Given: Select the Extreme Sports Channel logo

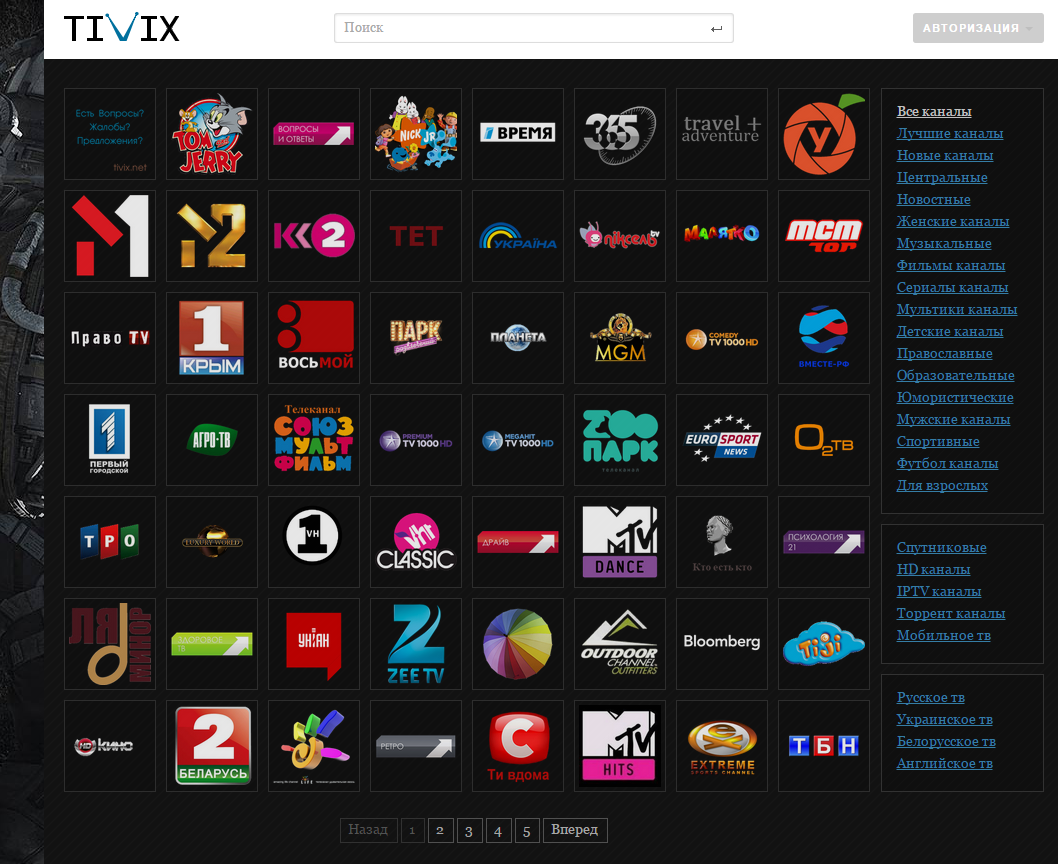Looking at the screenshot, I should tap(721, 746).
